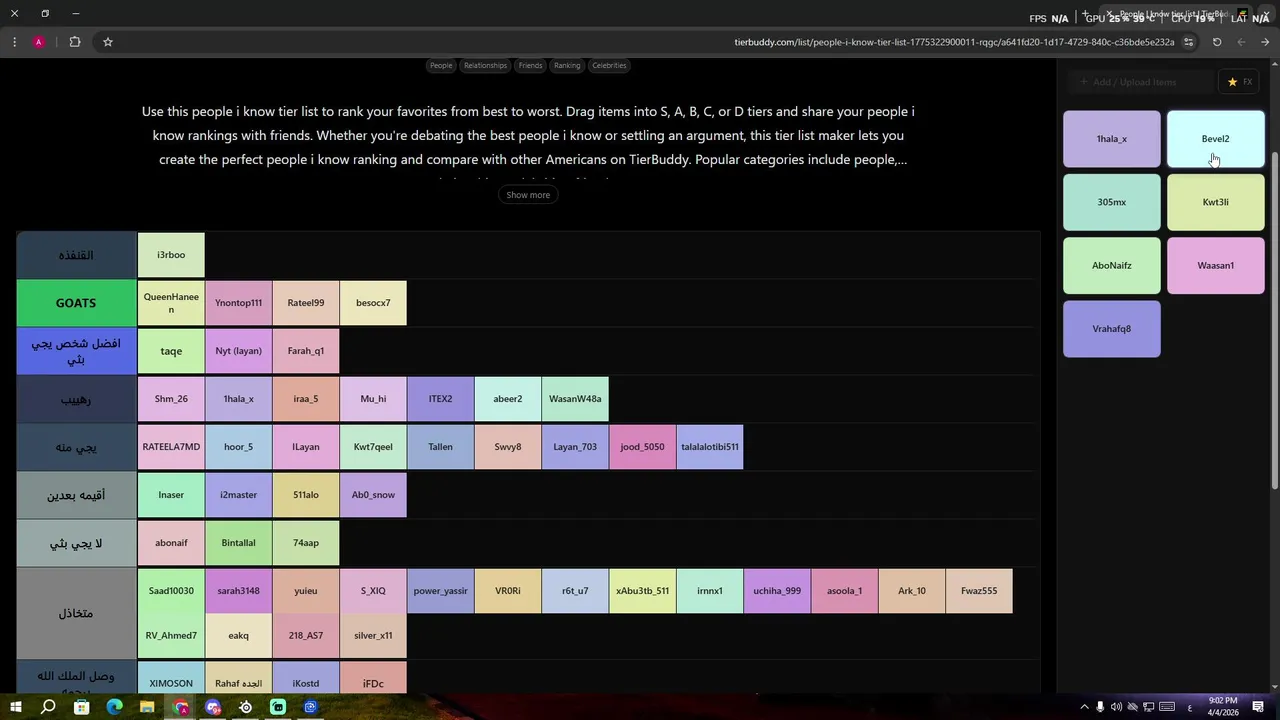Screen dimensions: 1280x720
Task: Click the رهيب tier label
Action: [76, 399]
